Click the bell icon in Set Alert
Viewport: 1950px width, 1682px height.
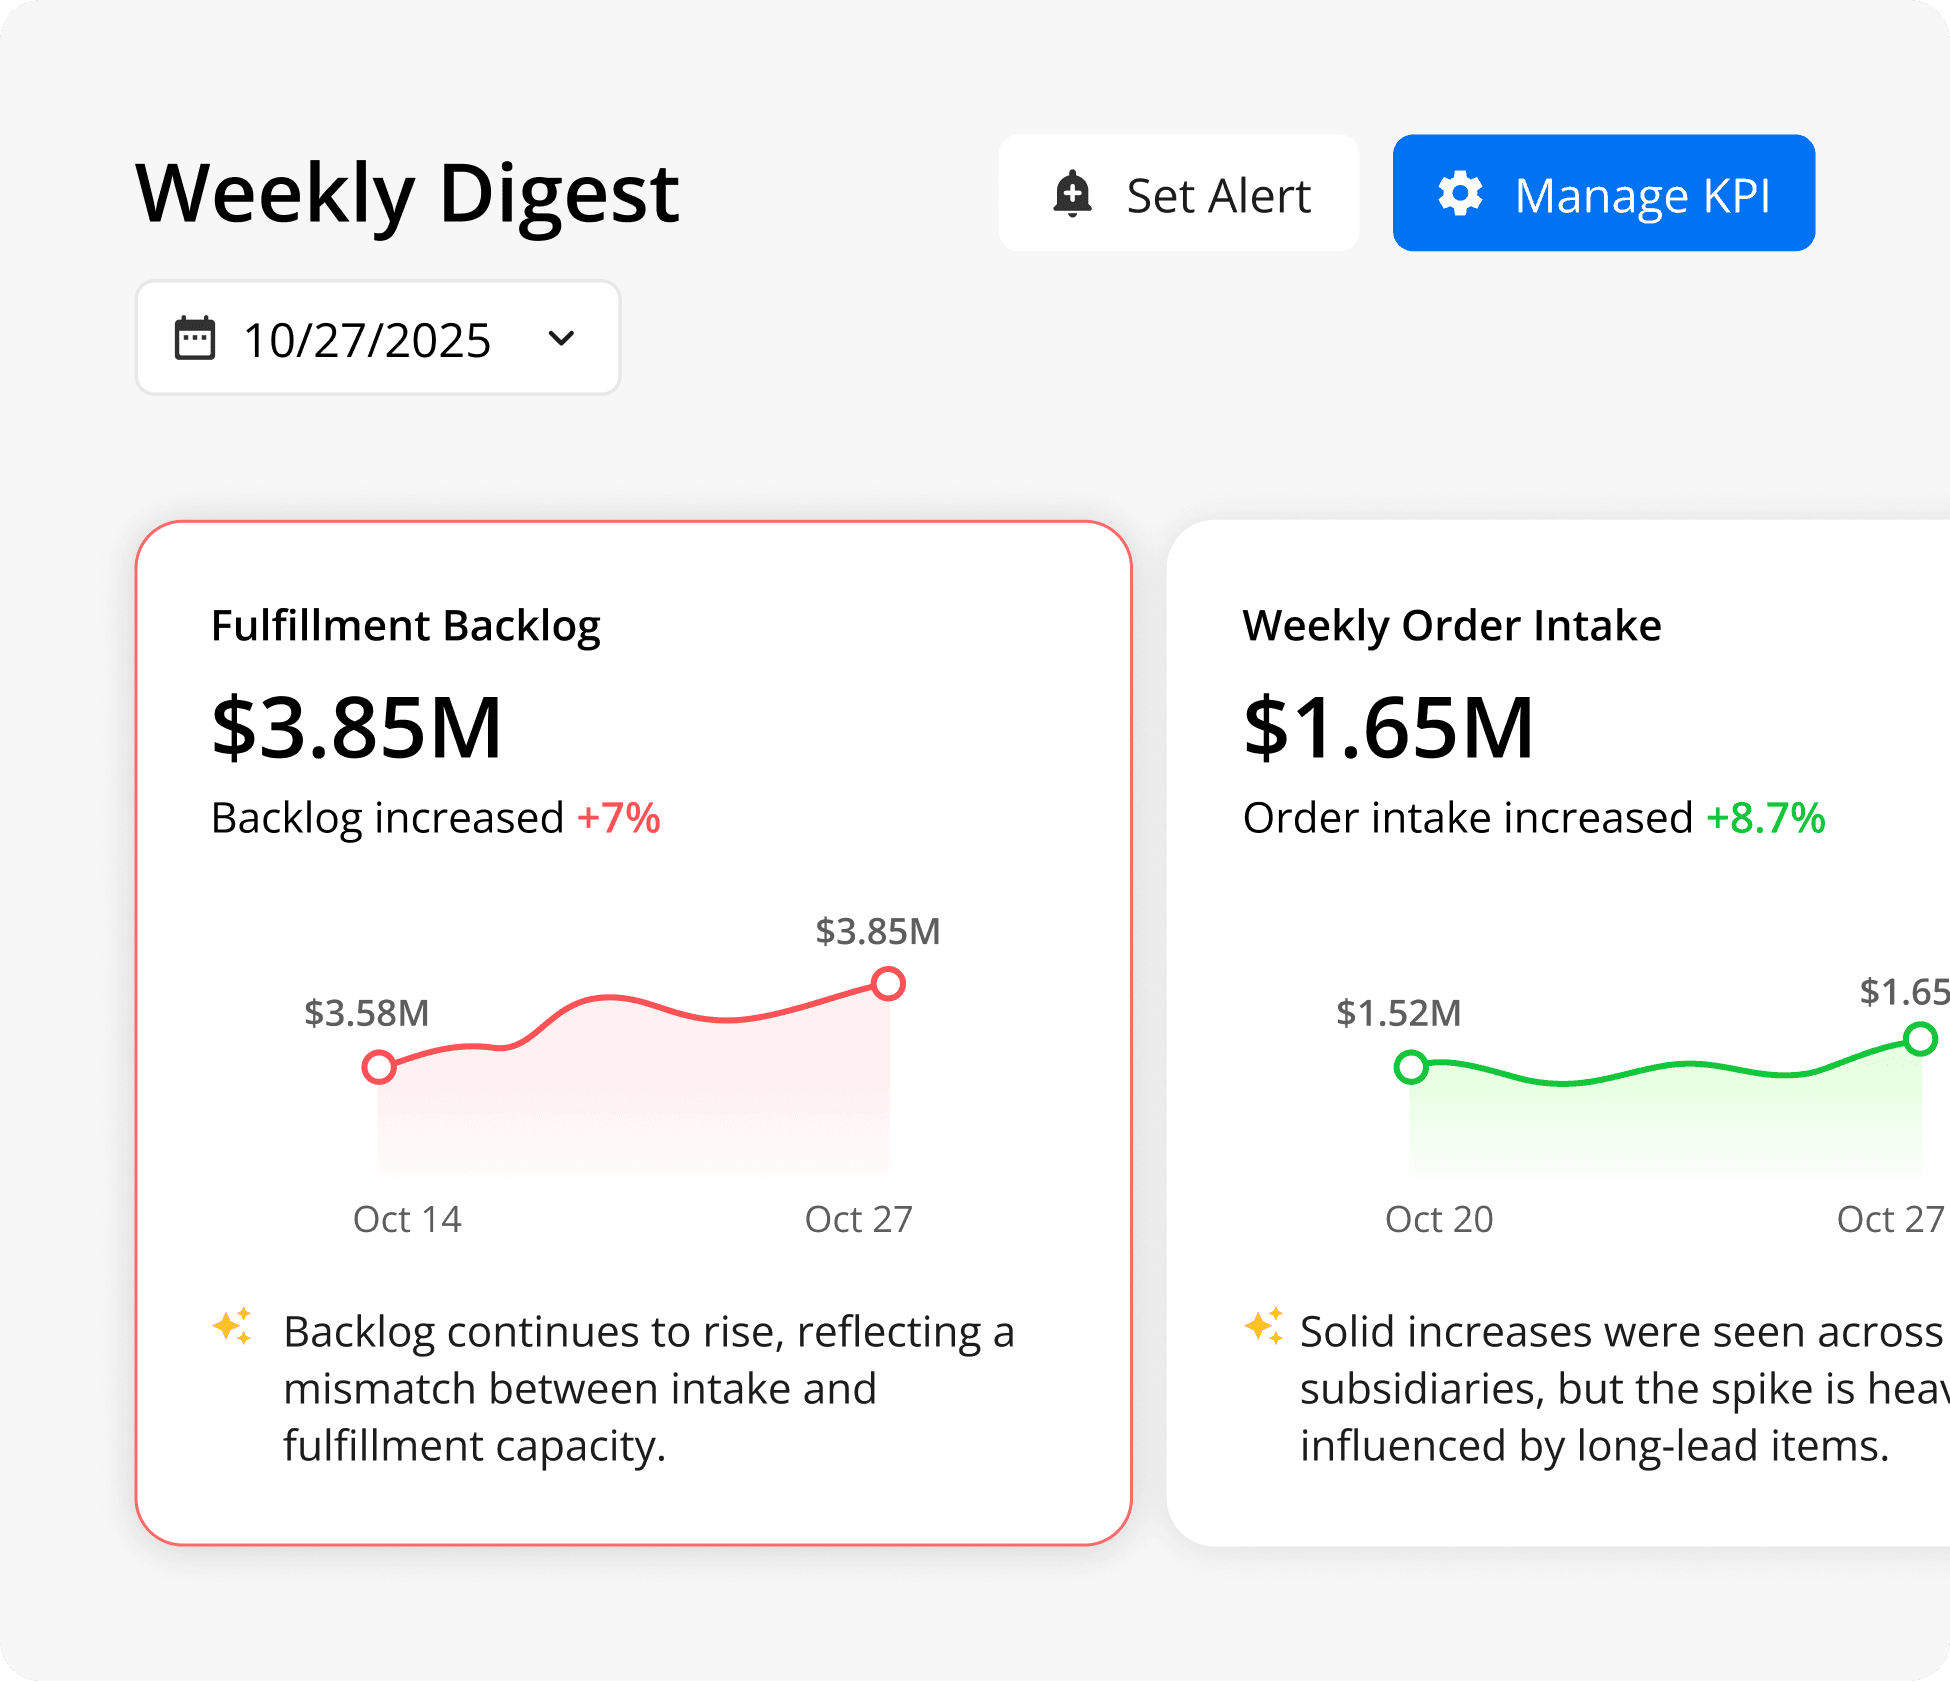point(1072,194)
